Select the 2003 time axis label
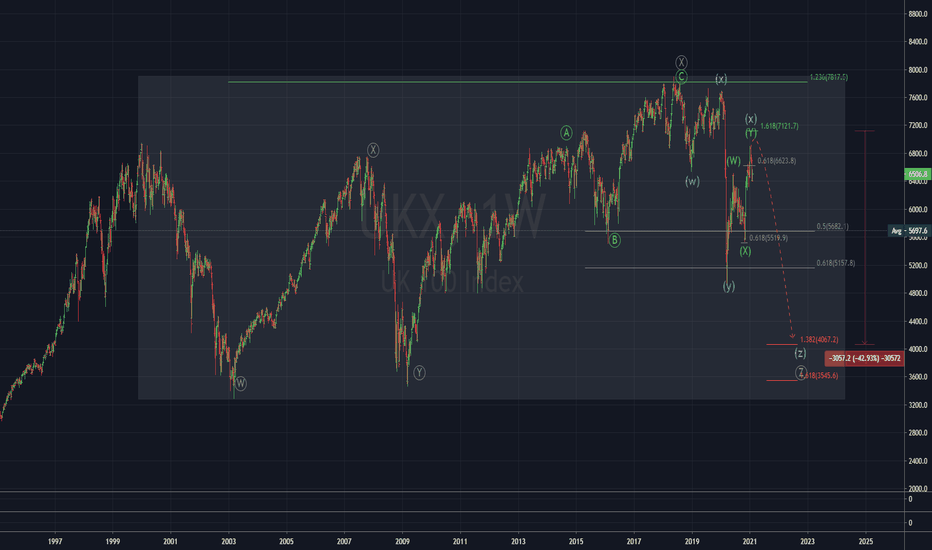932x550 pixels. (x=229, y=541)
